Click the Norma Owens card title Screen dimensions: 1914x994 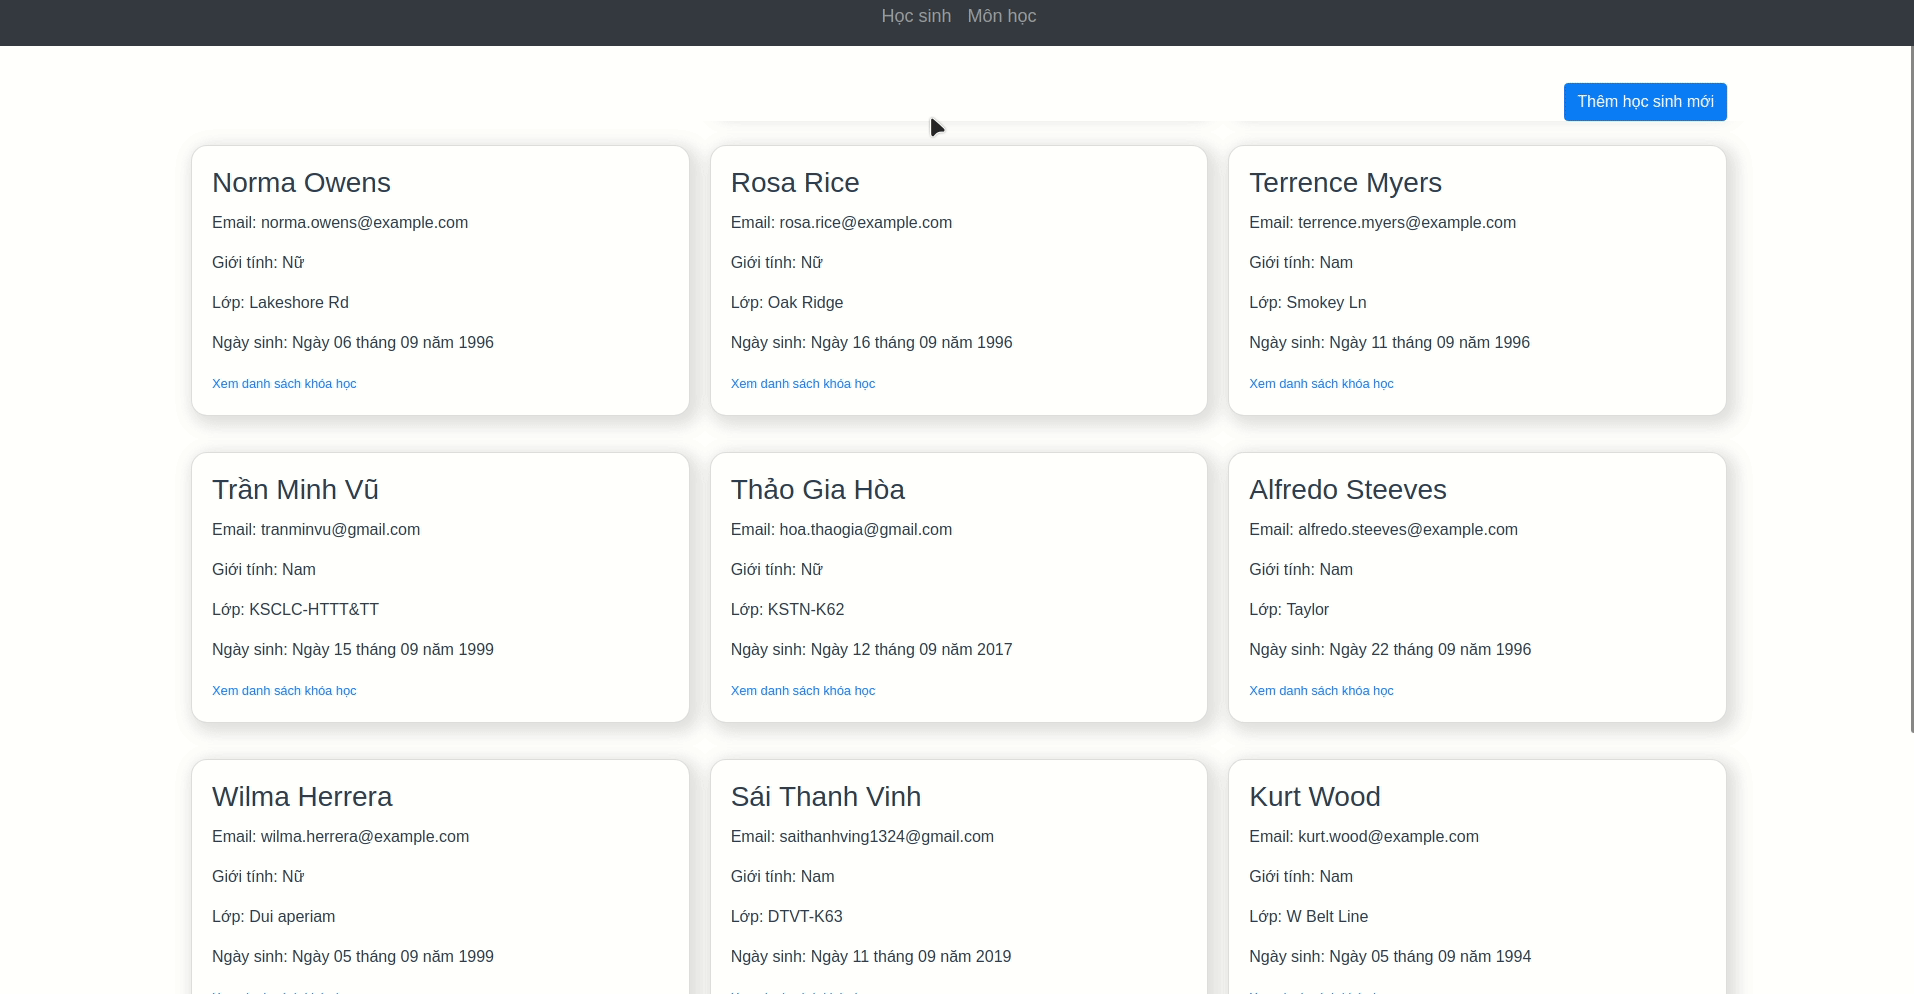click(301, 183)
